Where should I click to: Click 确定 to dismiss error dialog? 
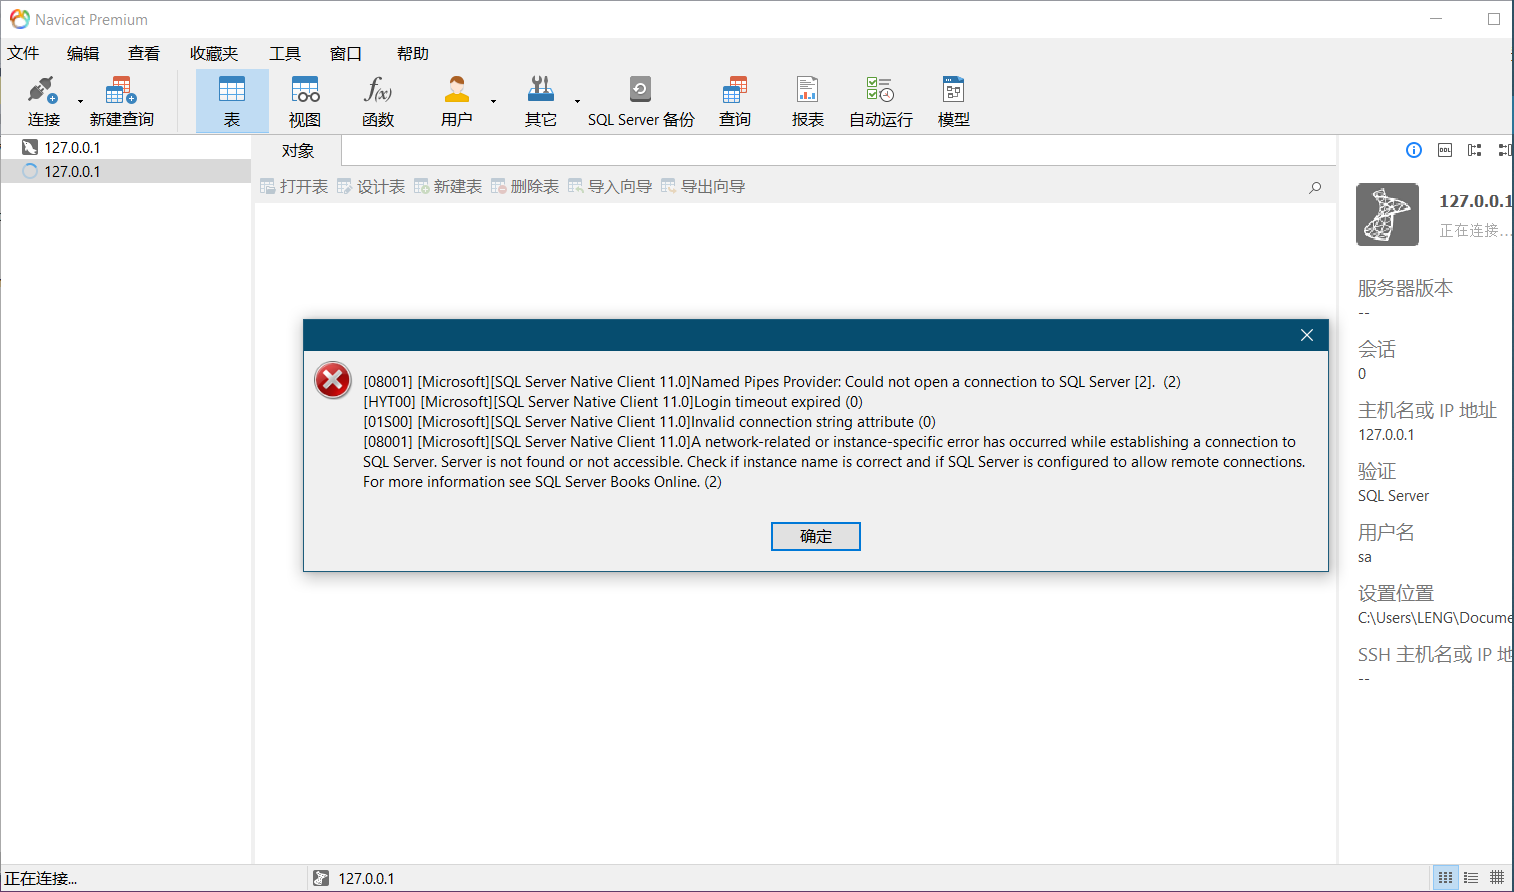(816, 536)
